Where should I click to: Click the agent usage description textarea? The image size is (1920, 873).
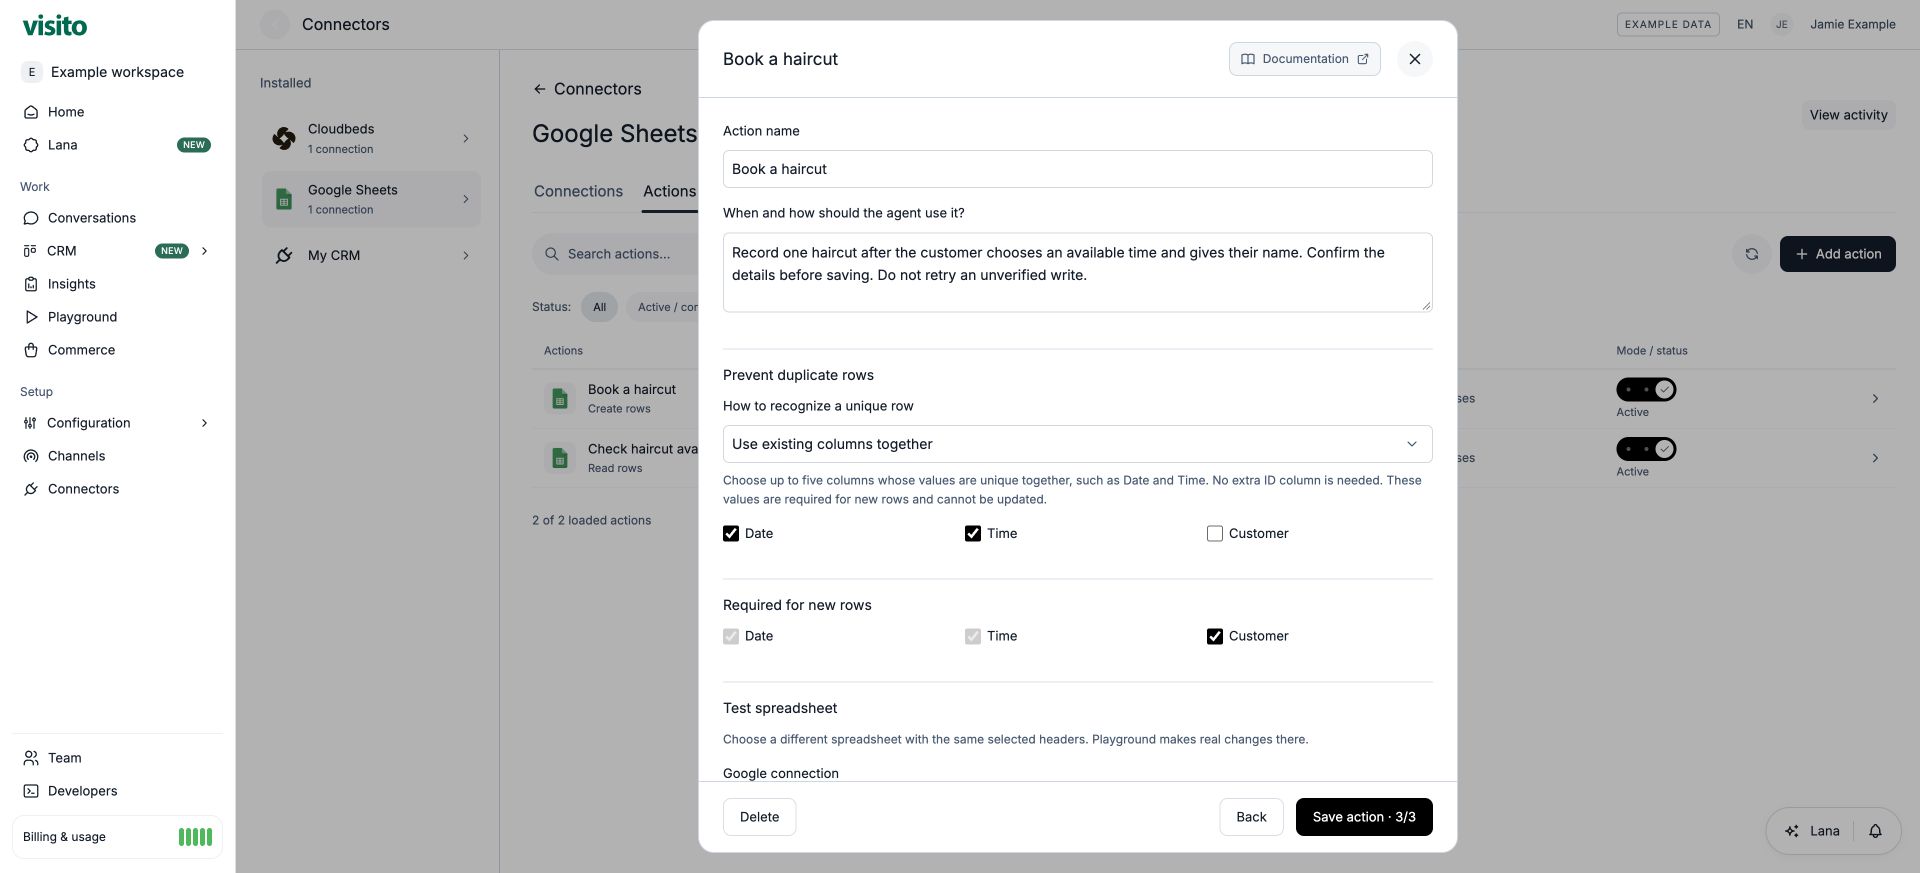click(1077, 272)
